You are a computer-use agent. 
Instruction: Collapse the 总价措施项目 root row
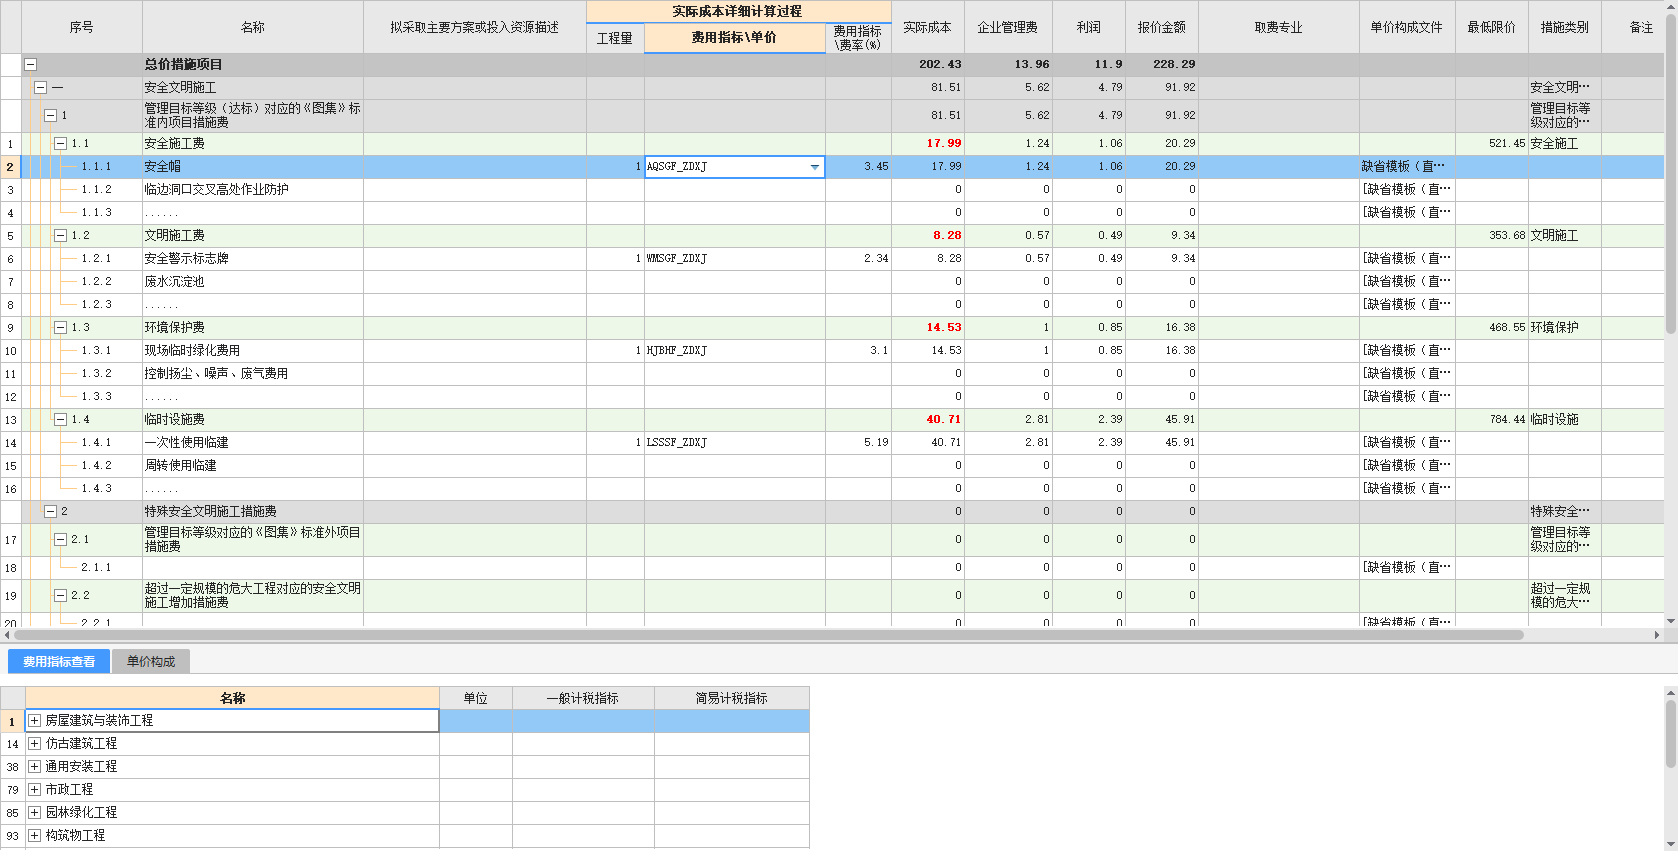pyautogui.click(x=30, y=64)
